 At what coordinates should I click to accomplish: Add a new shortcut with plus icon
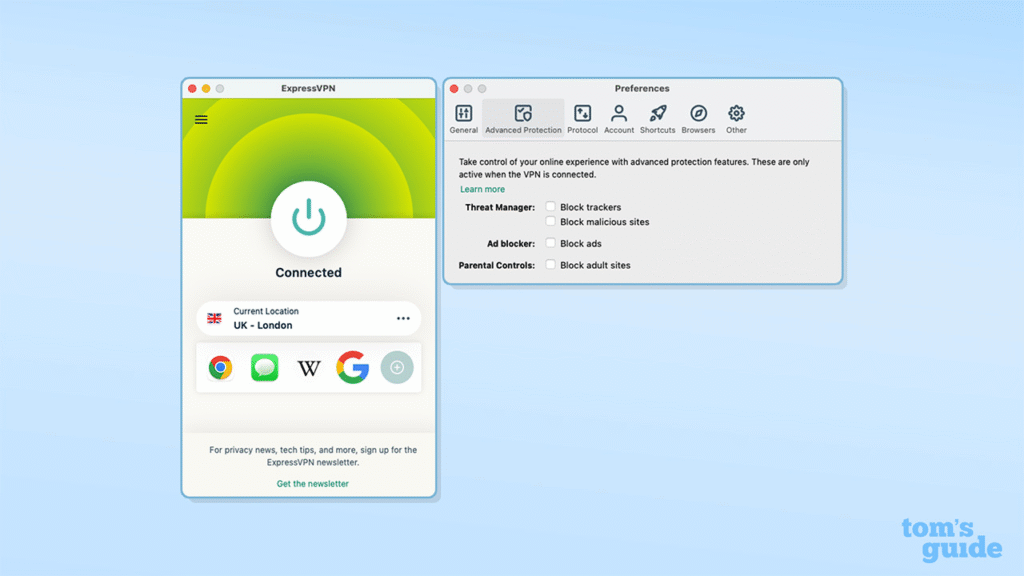397,368
